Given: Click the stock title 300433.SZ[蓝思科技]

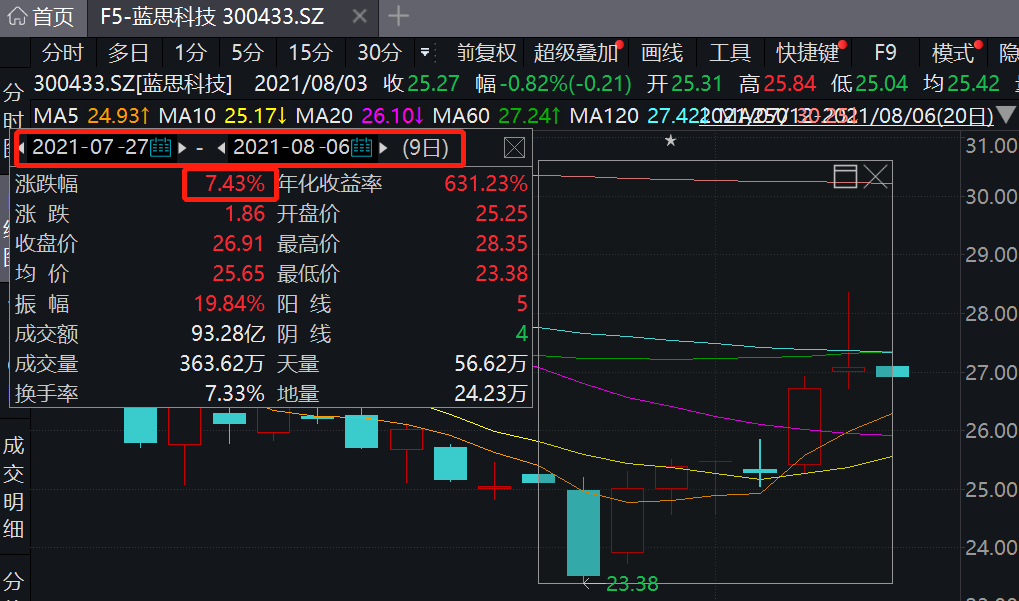Looking at the screenshot, I should click(133, 84).
